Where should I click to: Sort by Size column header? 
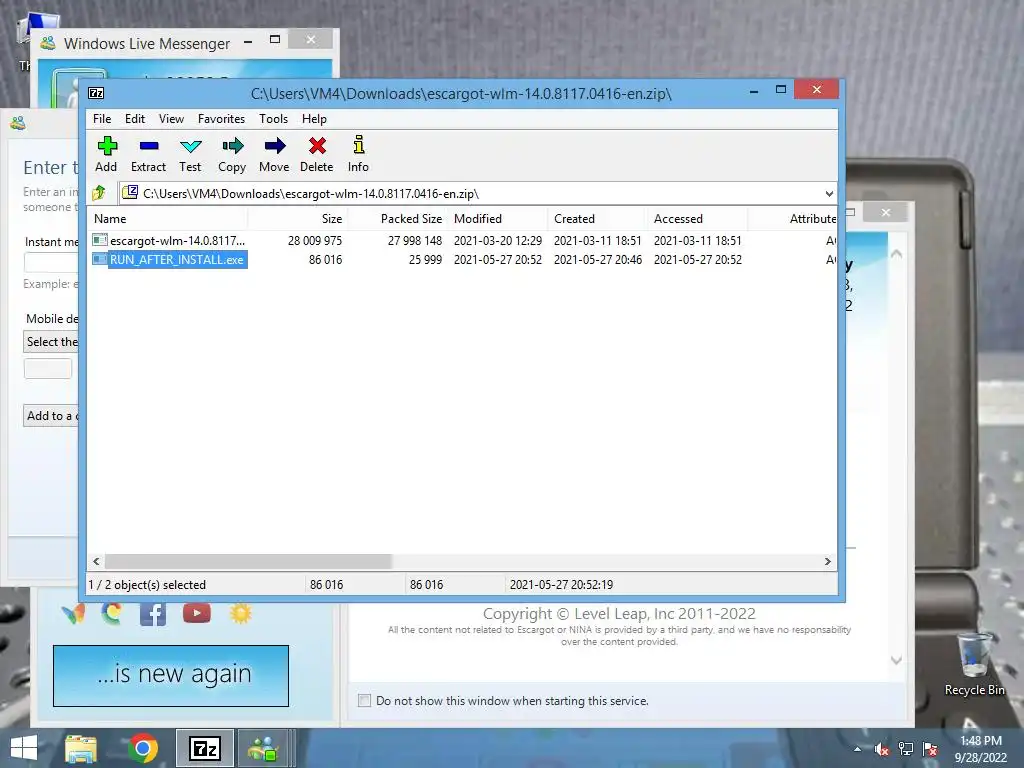(x=297, y=219)
